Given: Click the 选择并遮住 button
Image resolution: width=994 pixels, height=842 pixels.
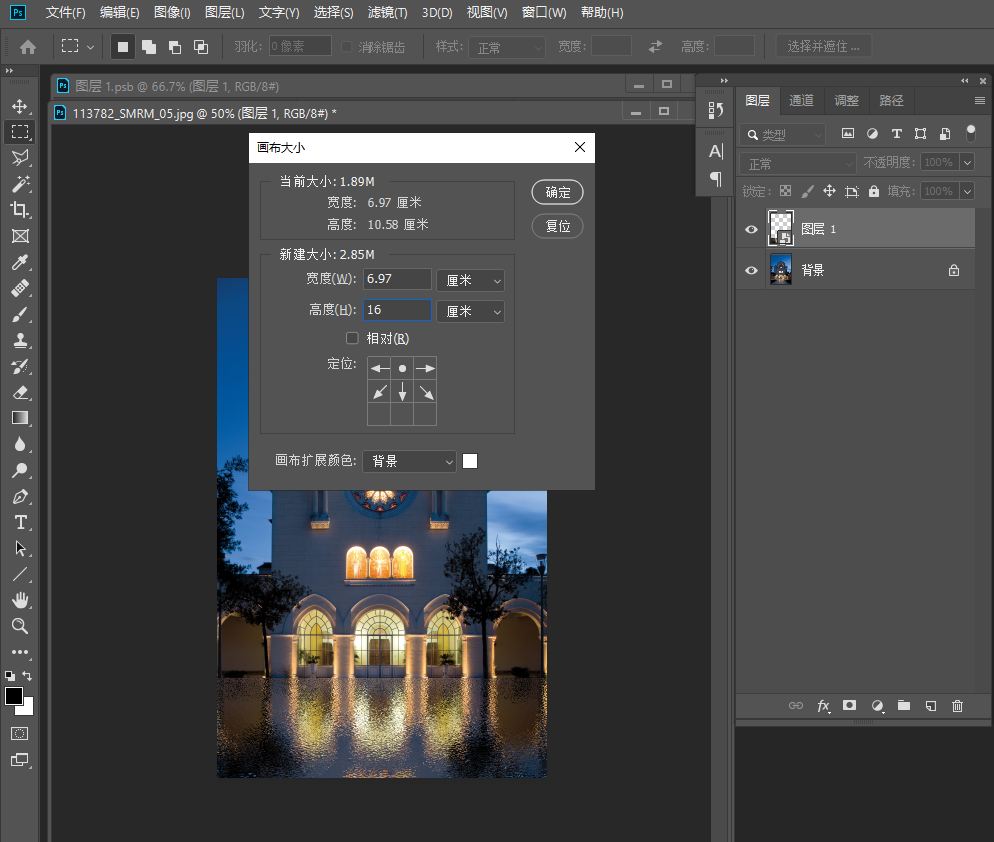Looking at the screenshot, I should tap(823, 46).
